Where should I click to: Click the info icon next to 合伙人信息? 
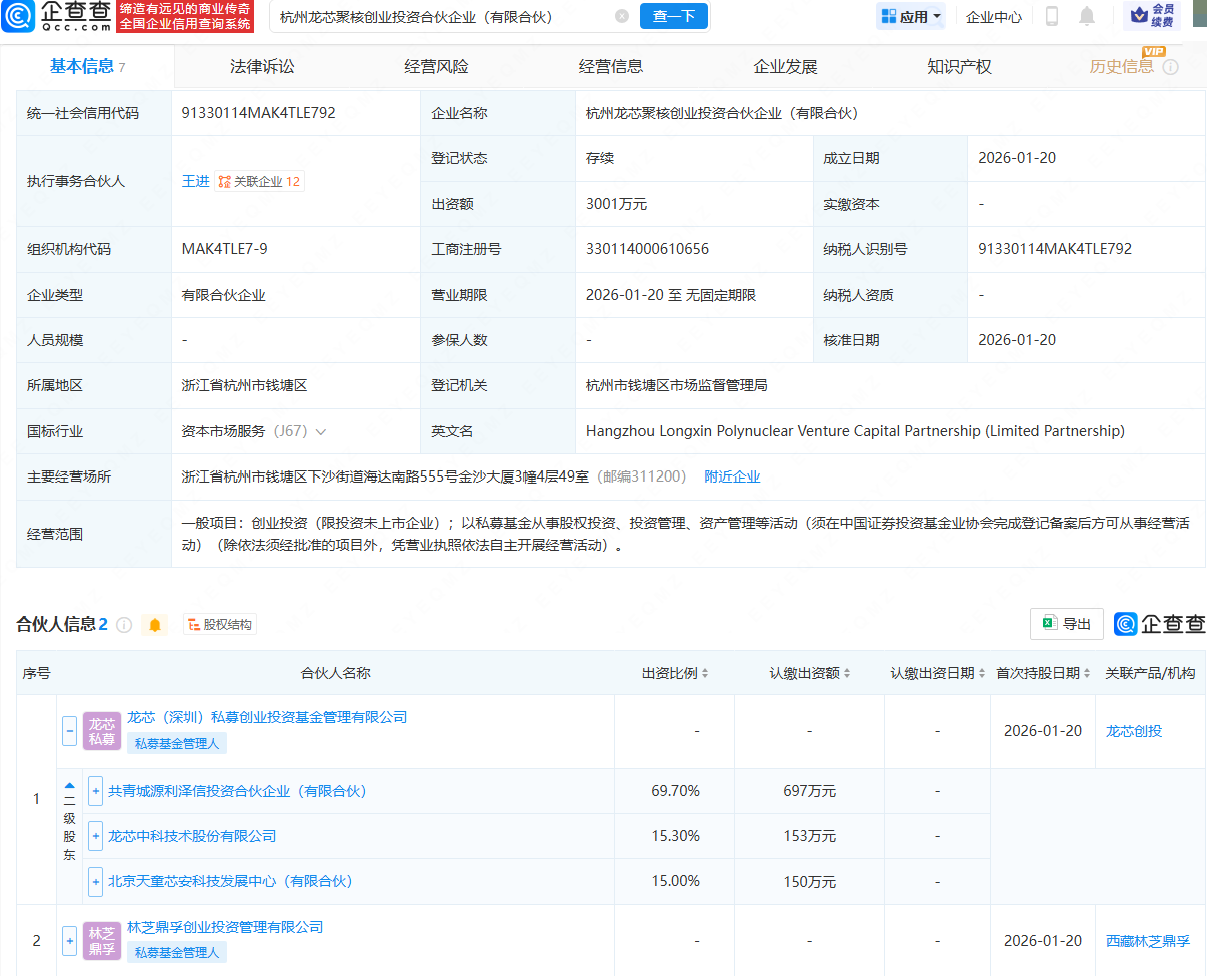(124, 623)
